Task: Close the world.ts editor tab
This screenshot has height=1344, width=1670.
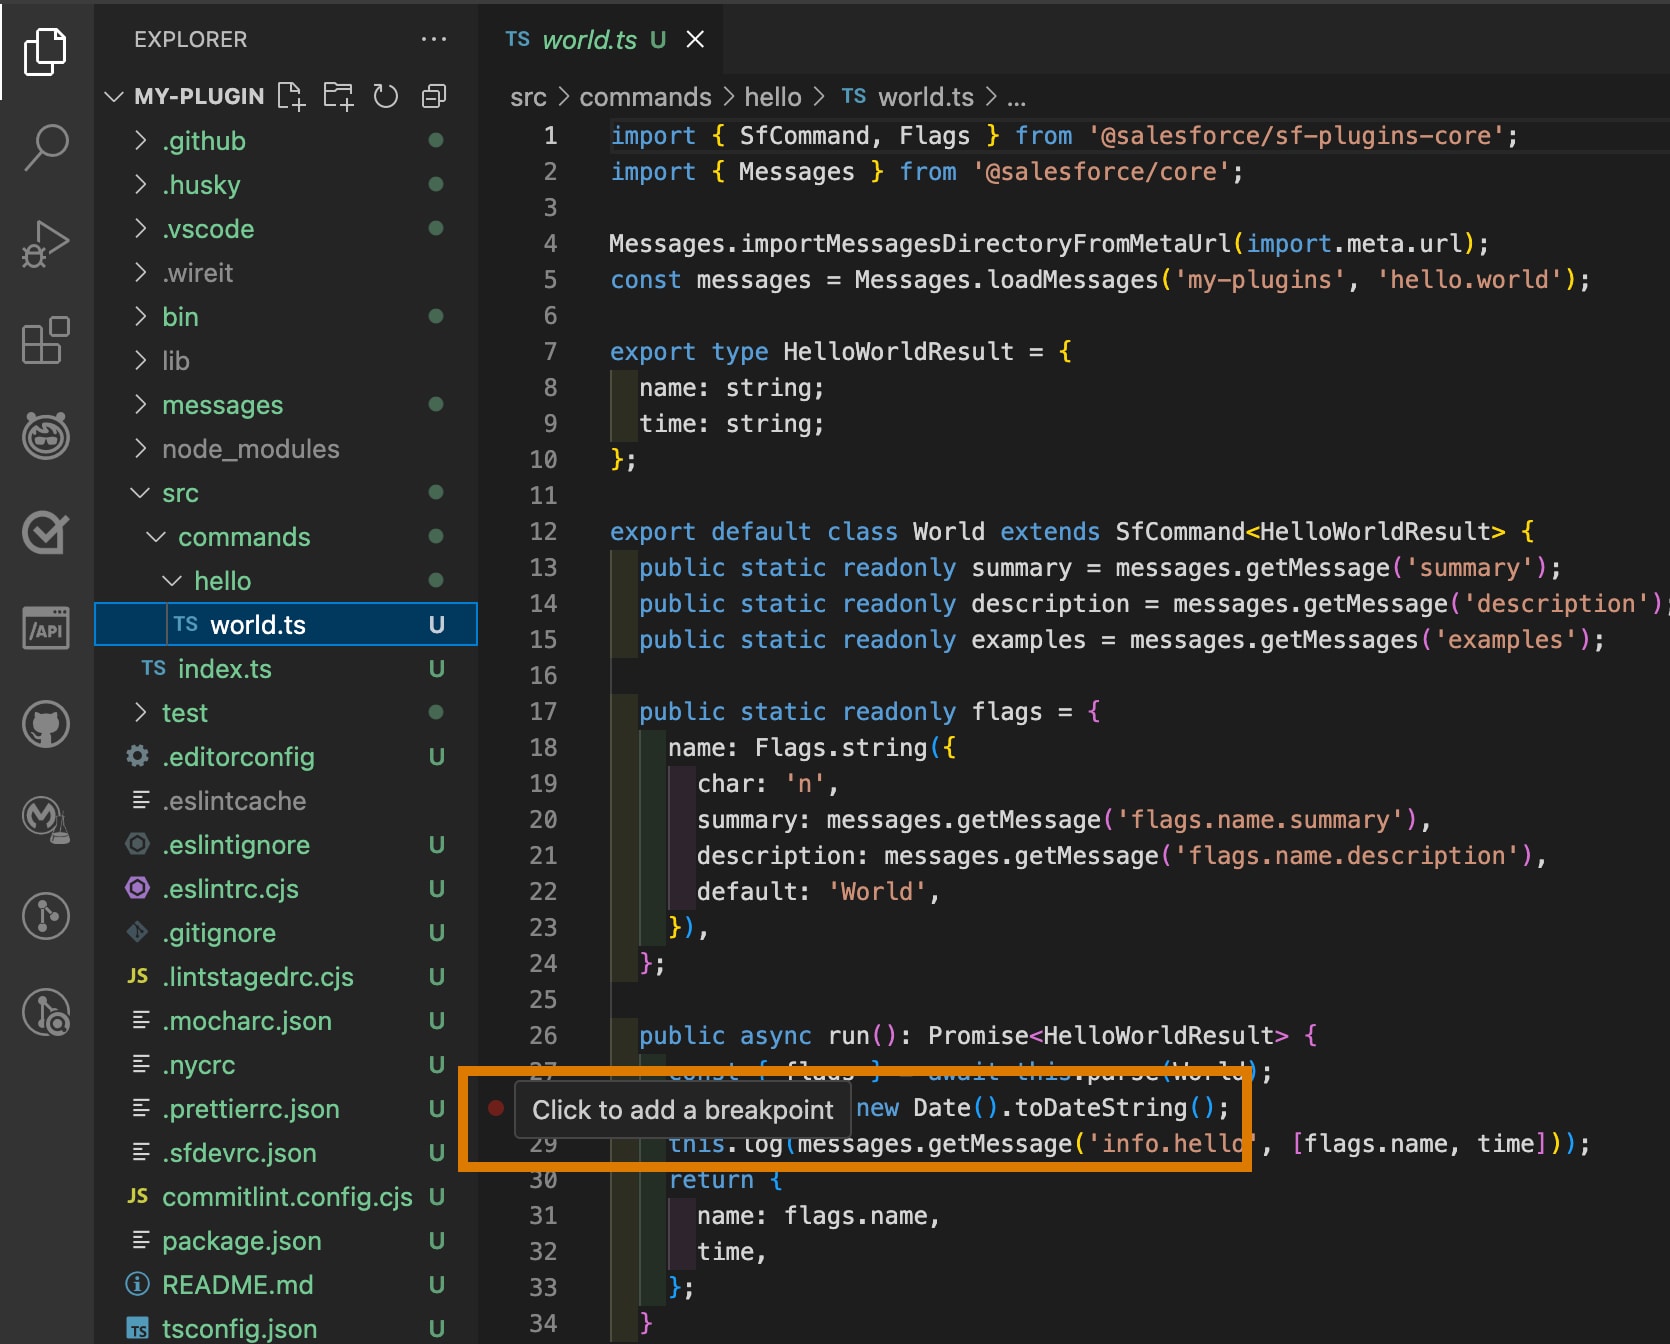Action: pyautogui.click(x=695, y=39)
